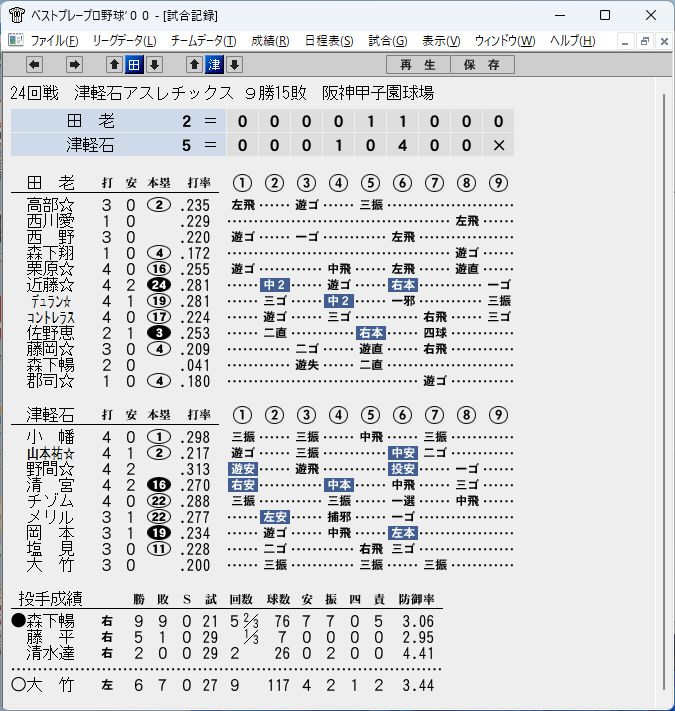Select the blue 津 team toolbar icon
The width and height of the screenshot is (675, 711).
[x=214, y=65]
